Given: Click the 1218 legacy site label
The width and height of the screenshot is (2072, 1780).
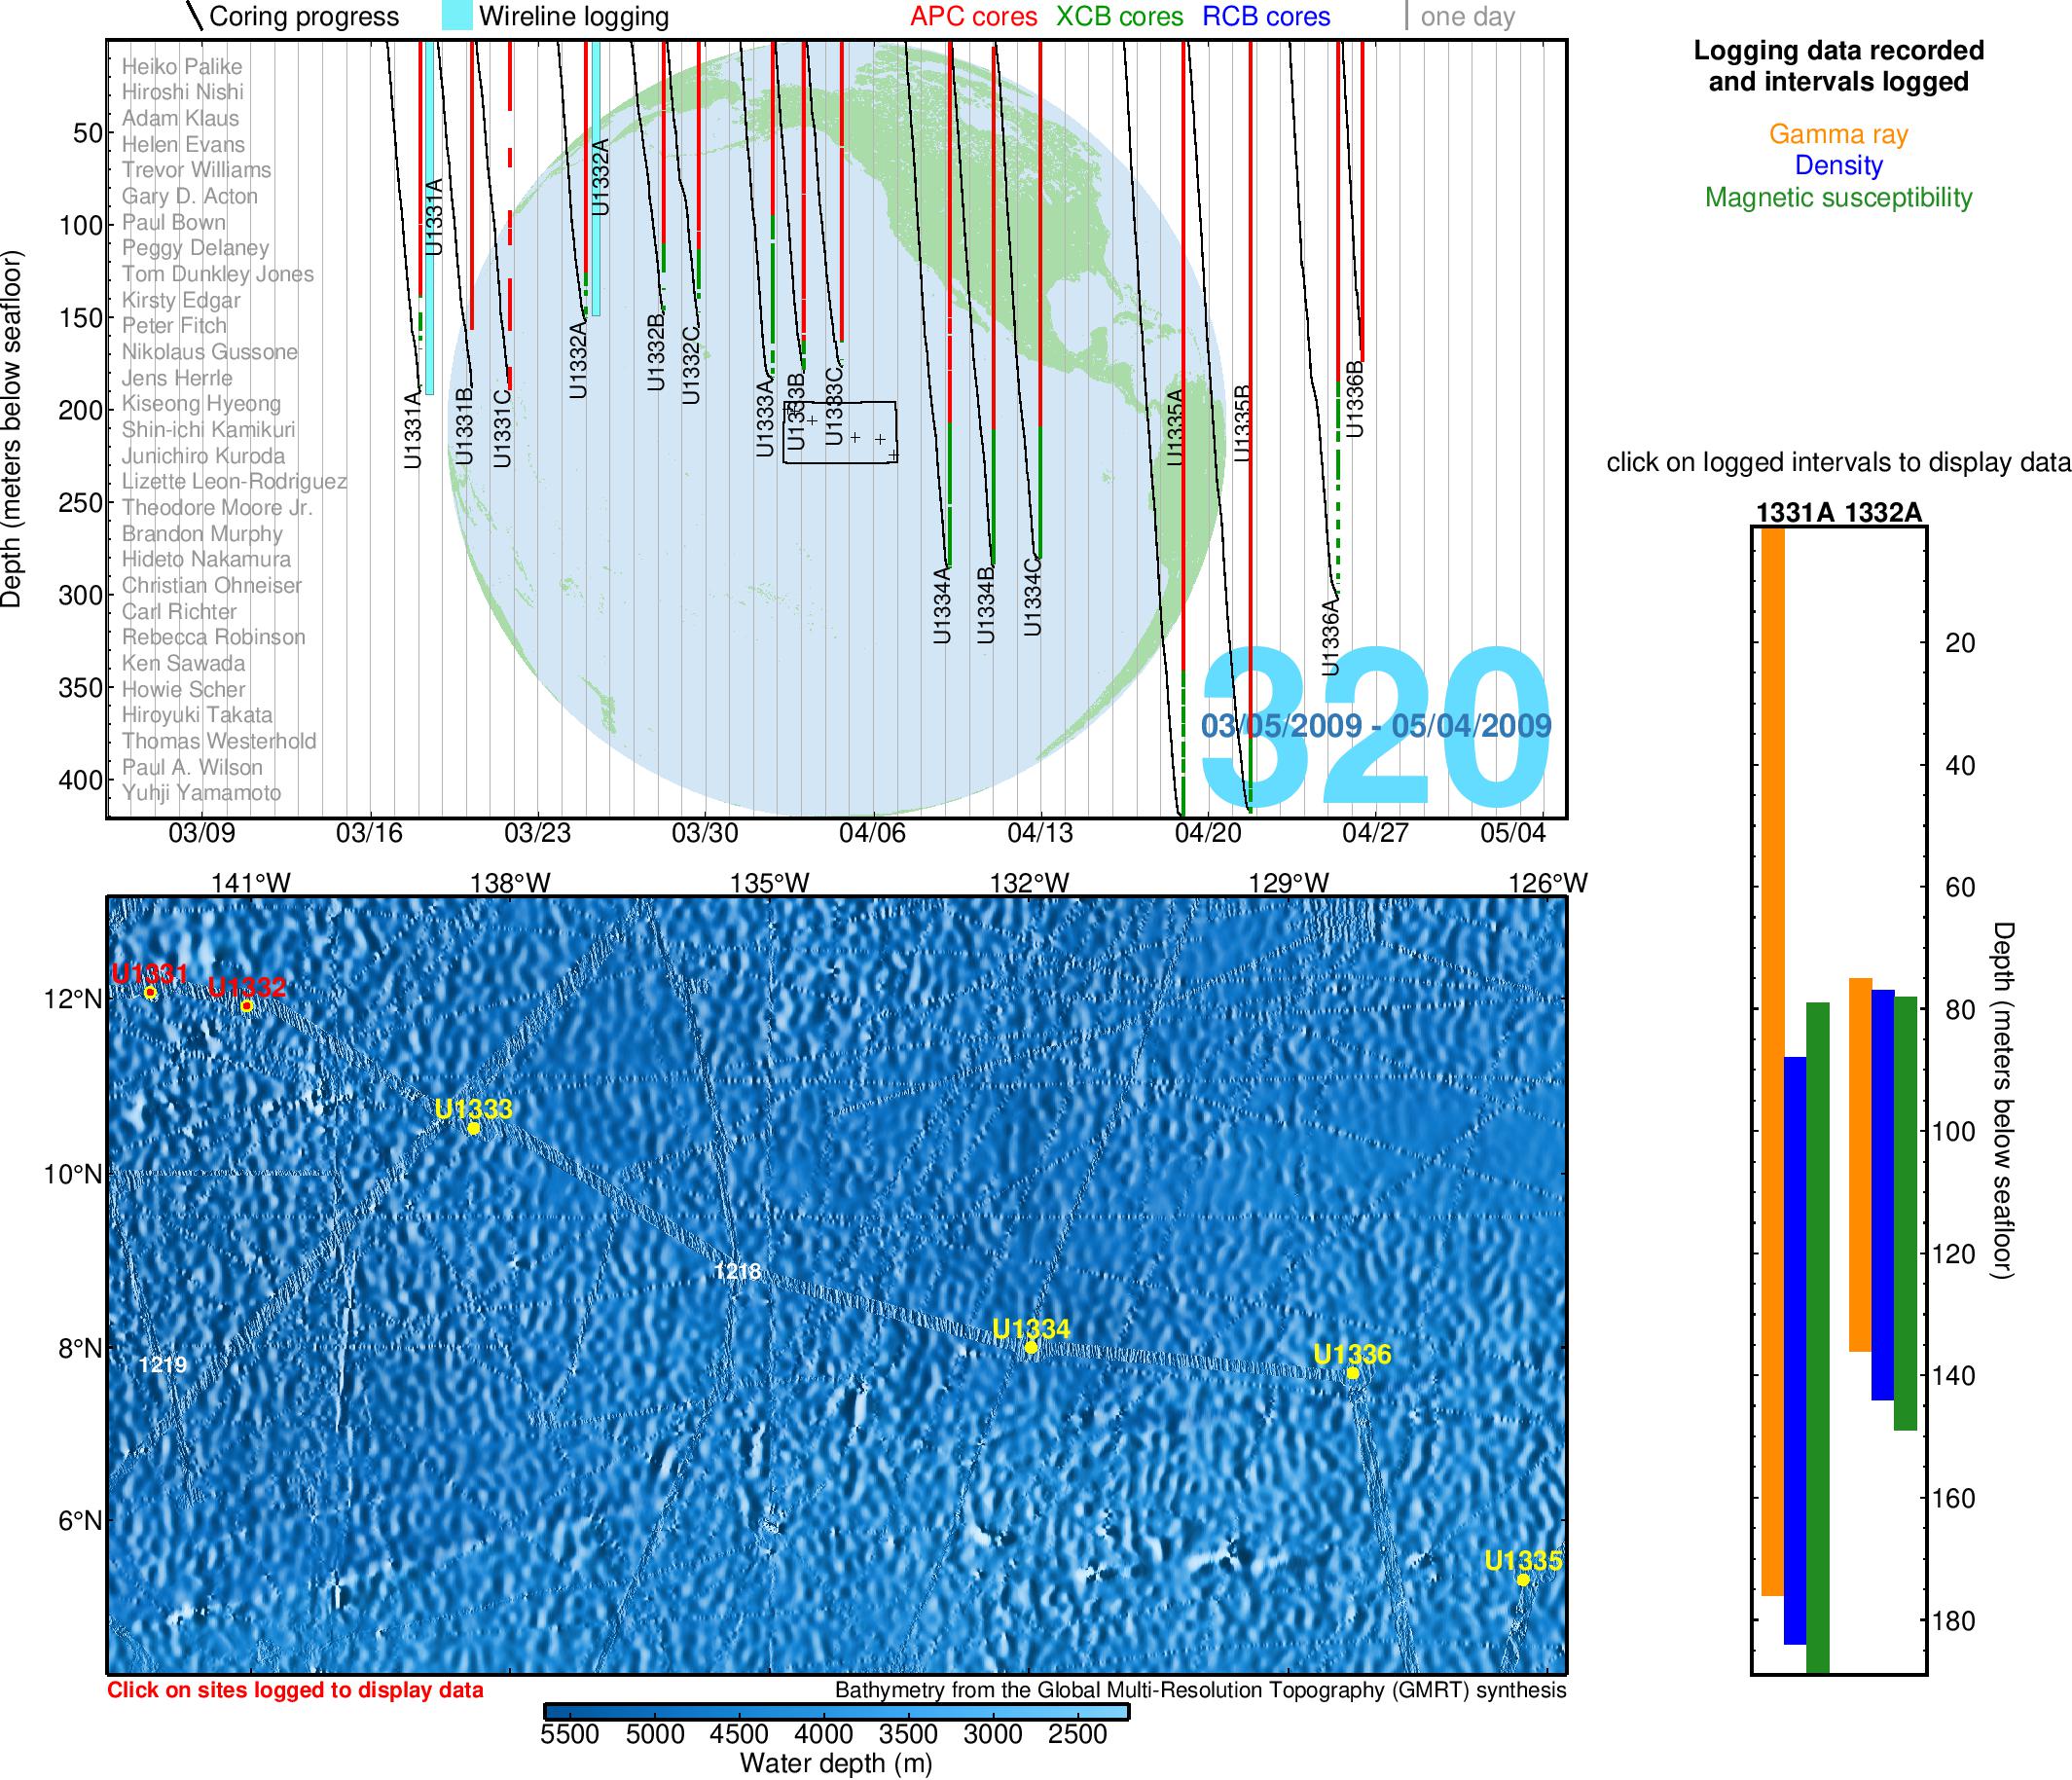Looking at the screenshot, I should [x=737, y=1272].
